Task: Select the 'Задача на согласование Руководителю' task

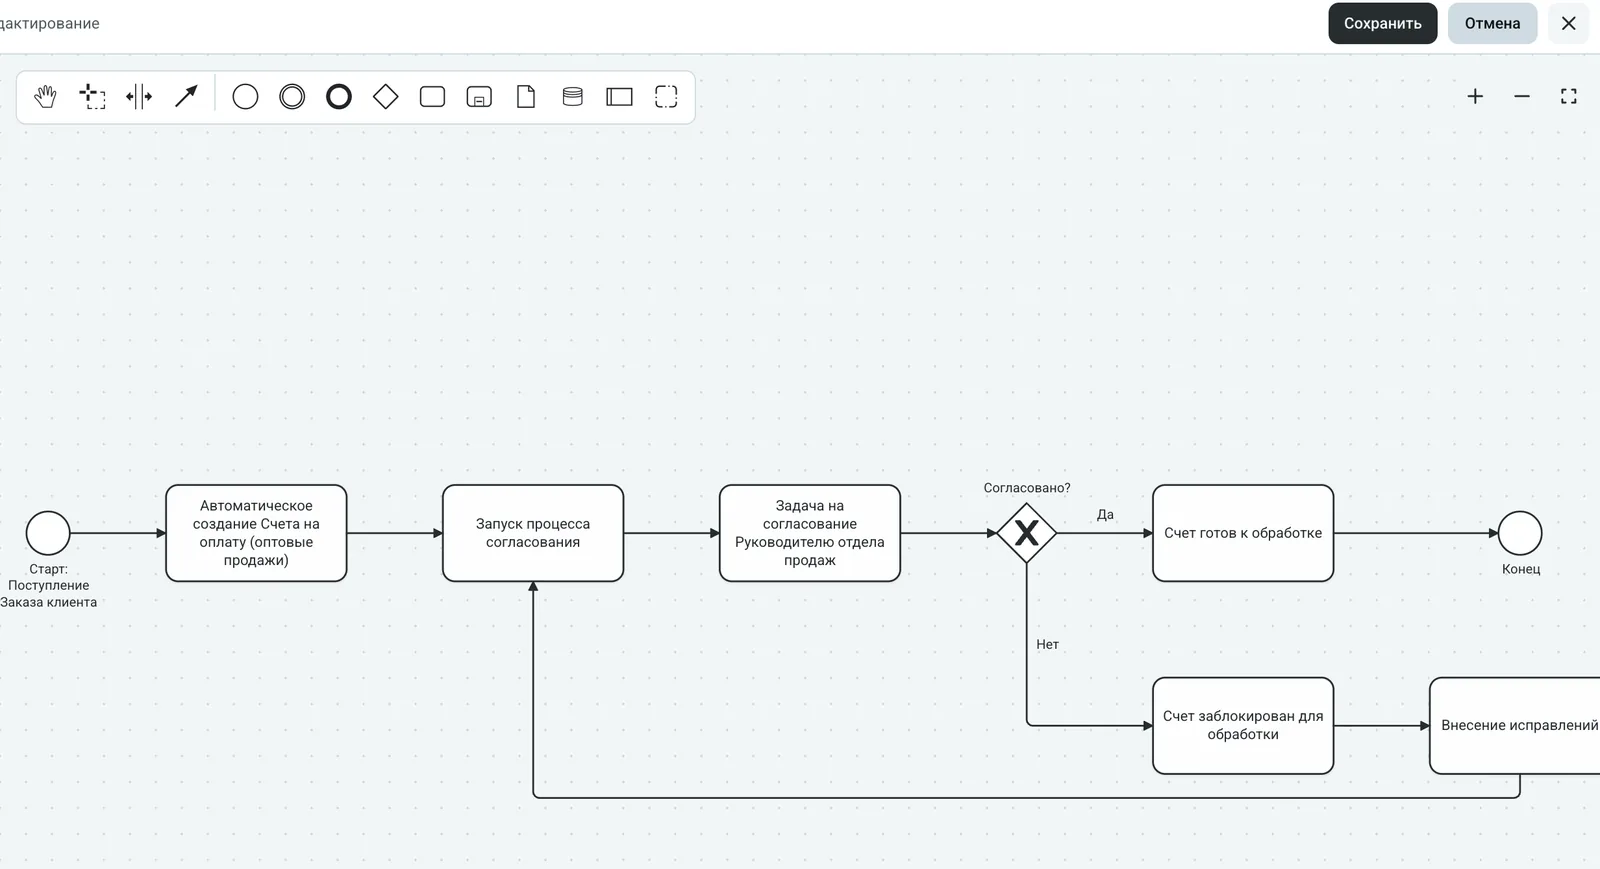Action: 810,533
